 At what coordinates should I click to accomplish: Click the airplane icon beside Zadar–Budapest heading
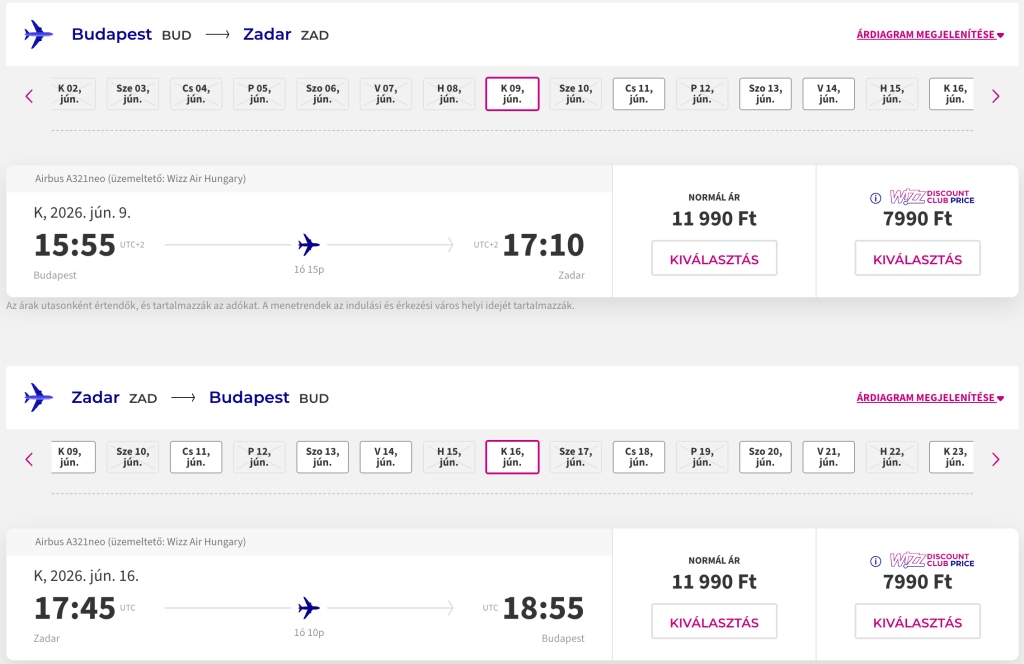pos(38,397)
